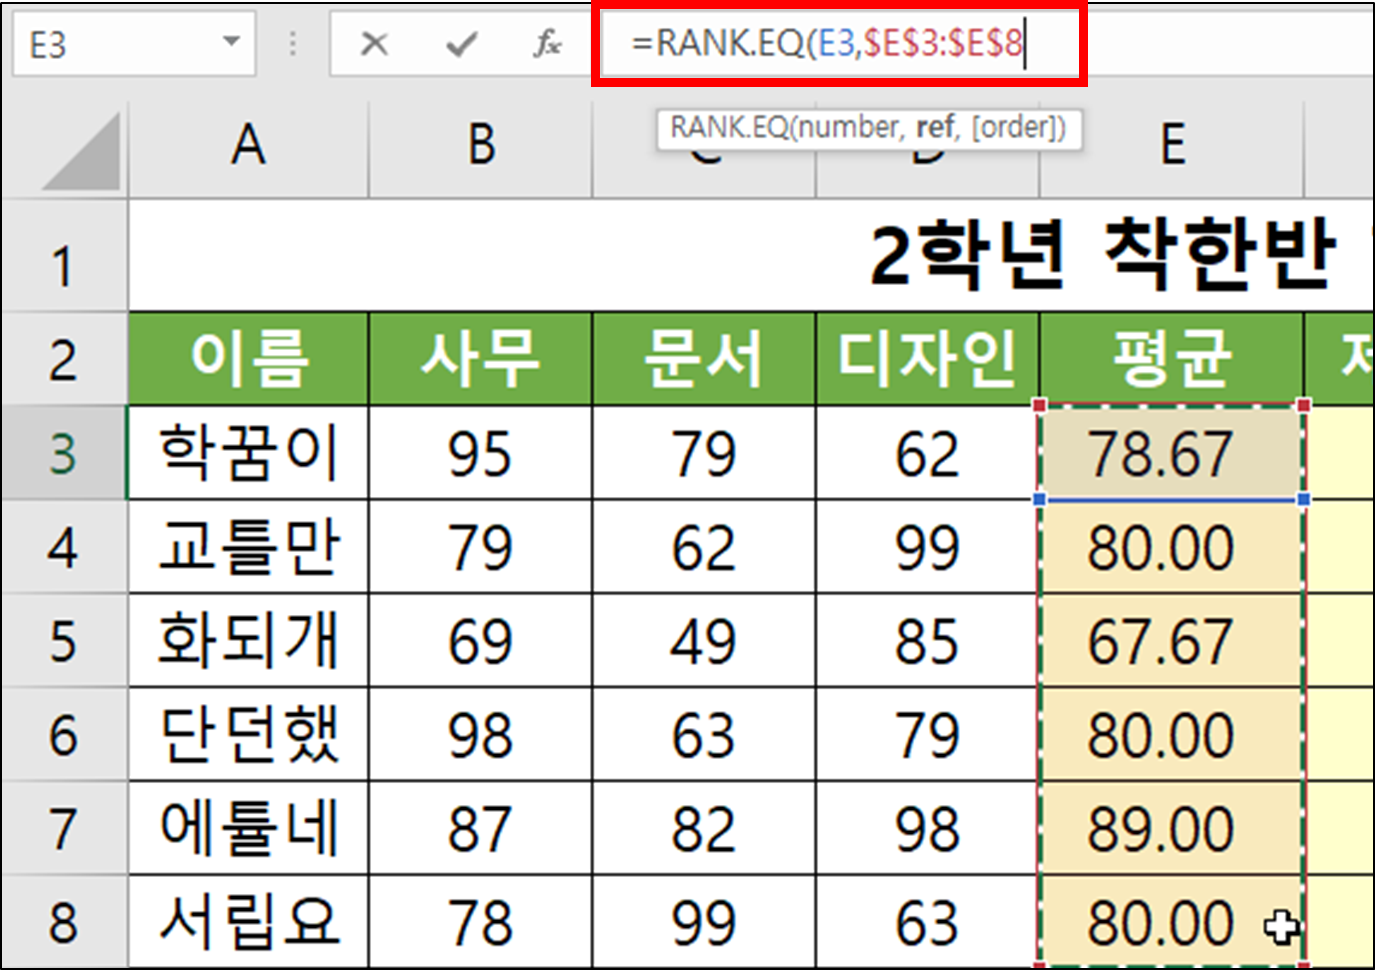Select the cell containing 98 for 단던했

coord(481,733)
